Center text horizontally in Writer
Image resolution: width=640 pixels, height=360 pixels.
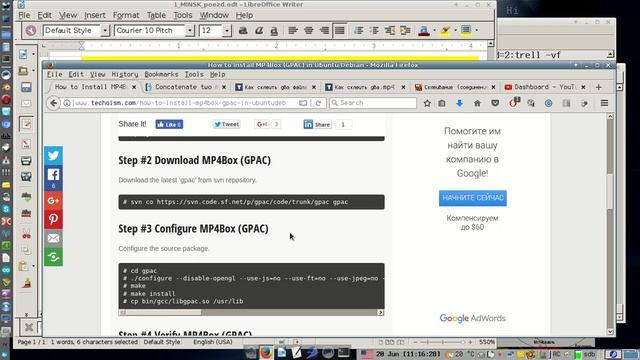(x=309, y=31)
